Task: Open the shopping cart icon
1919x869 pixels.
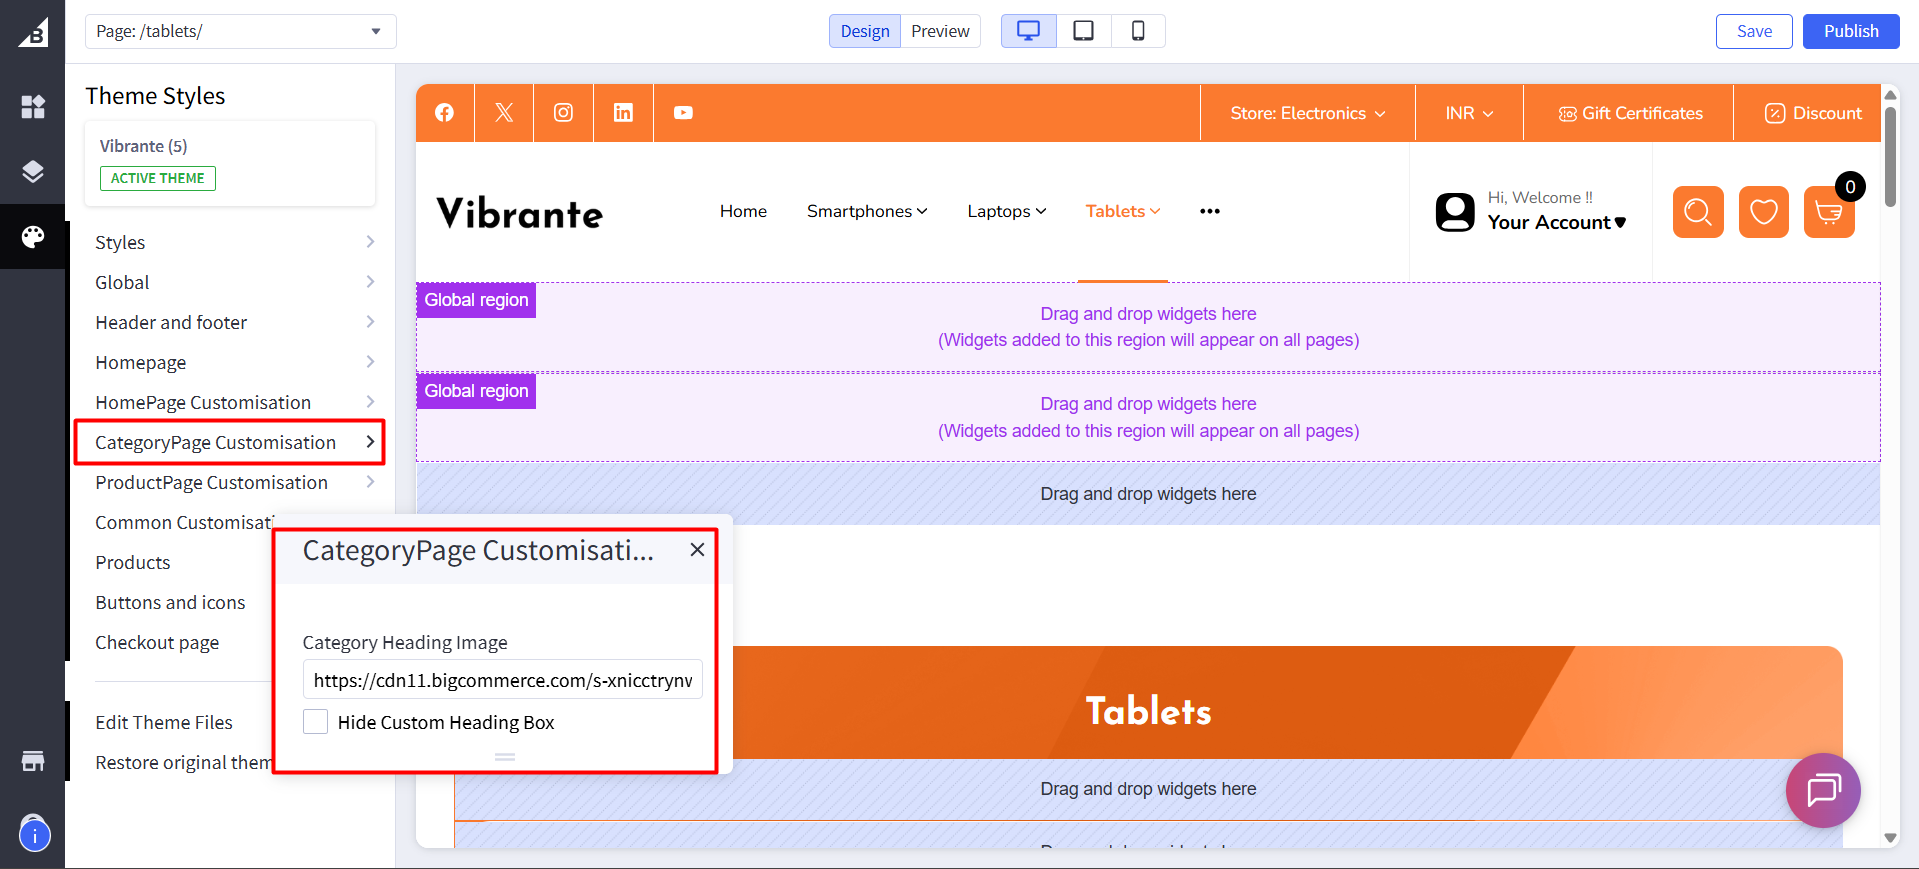Action: (1829, 212)
